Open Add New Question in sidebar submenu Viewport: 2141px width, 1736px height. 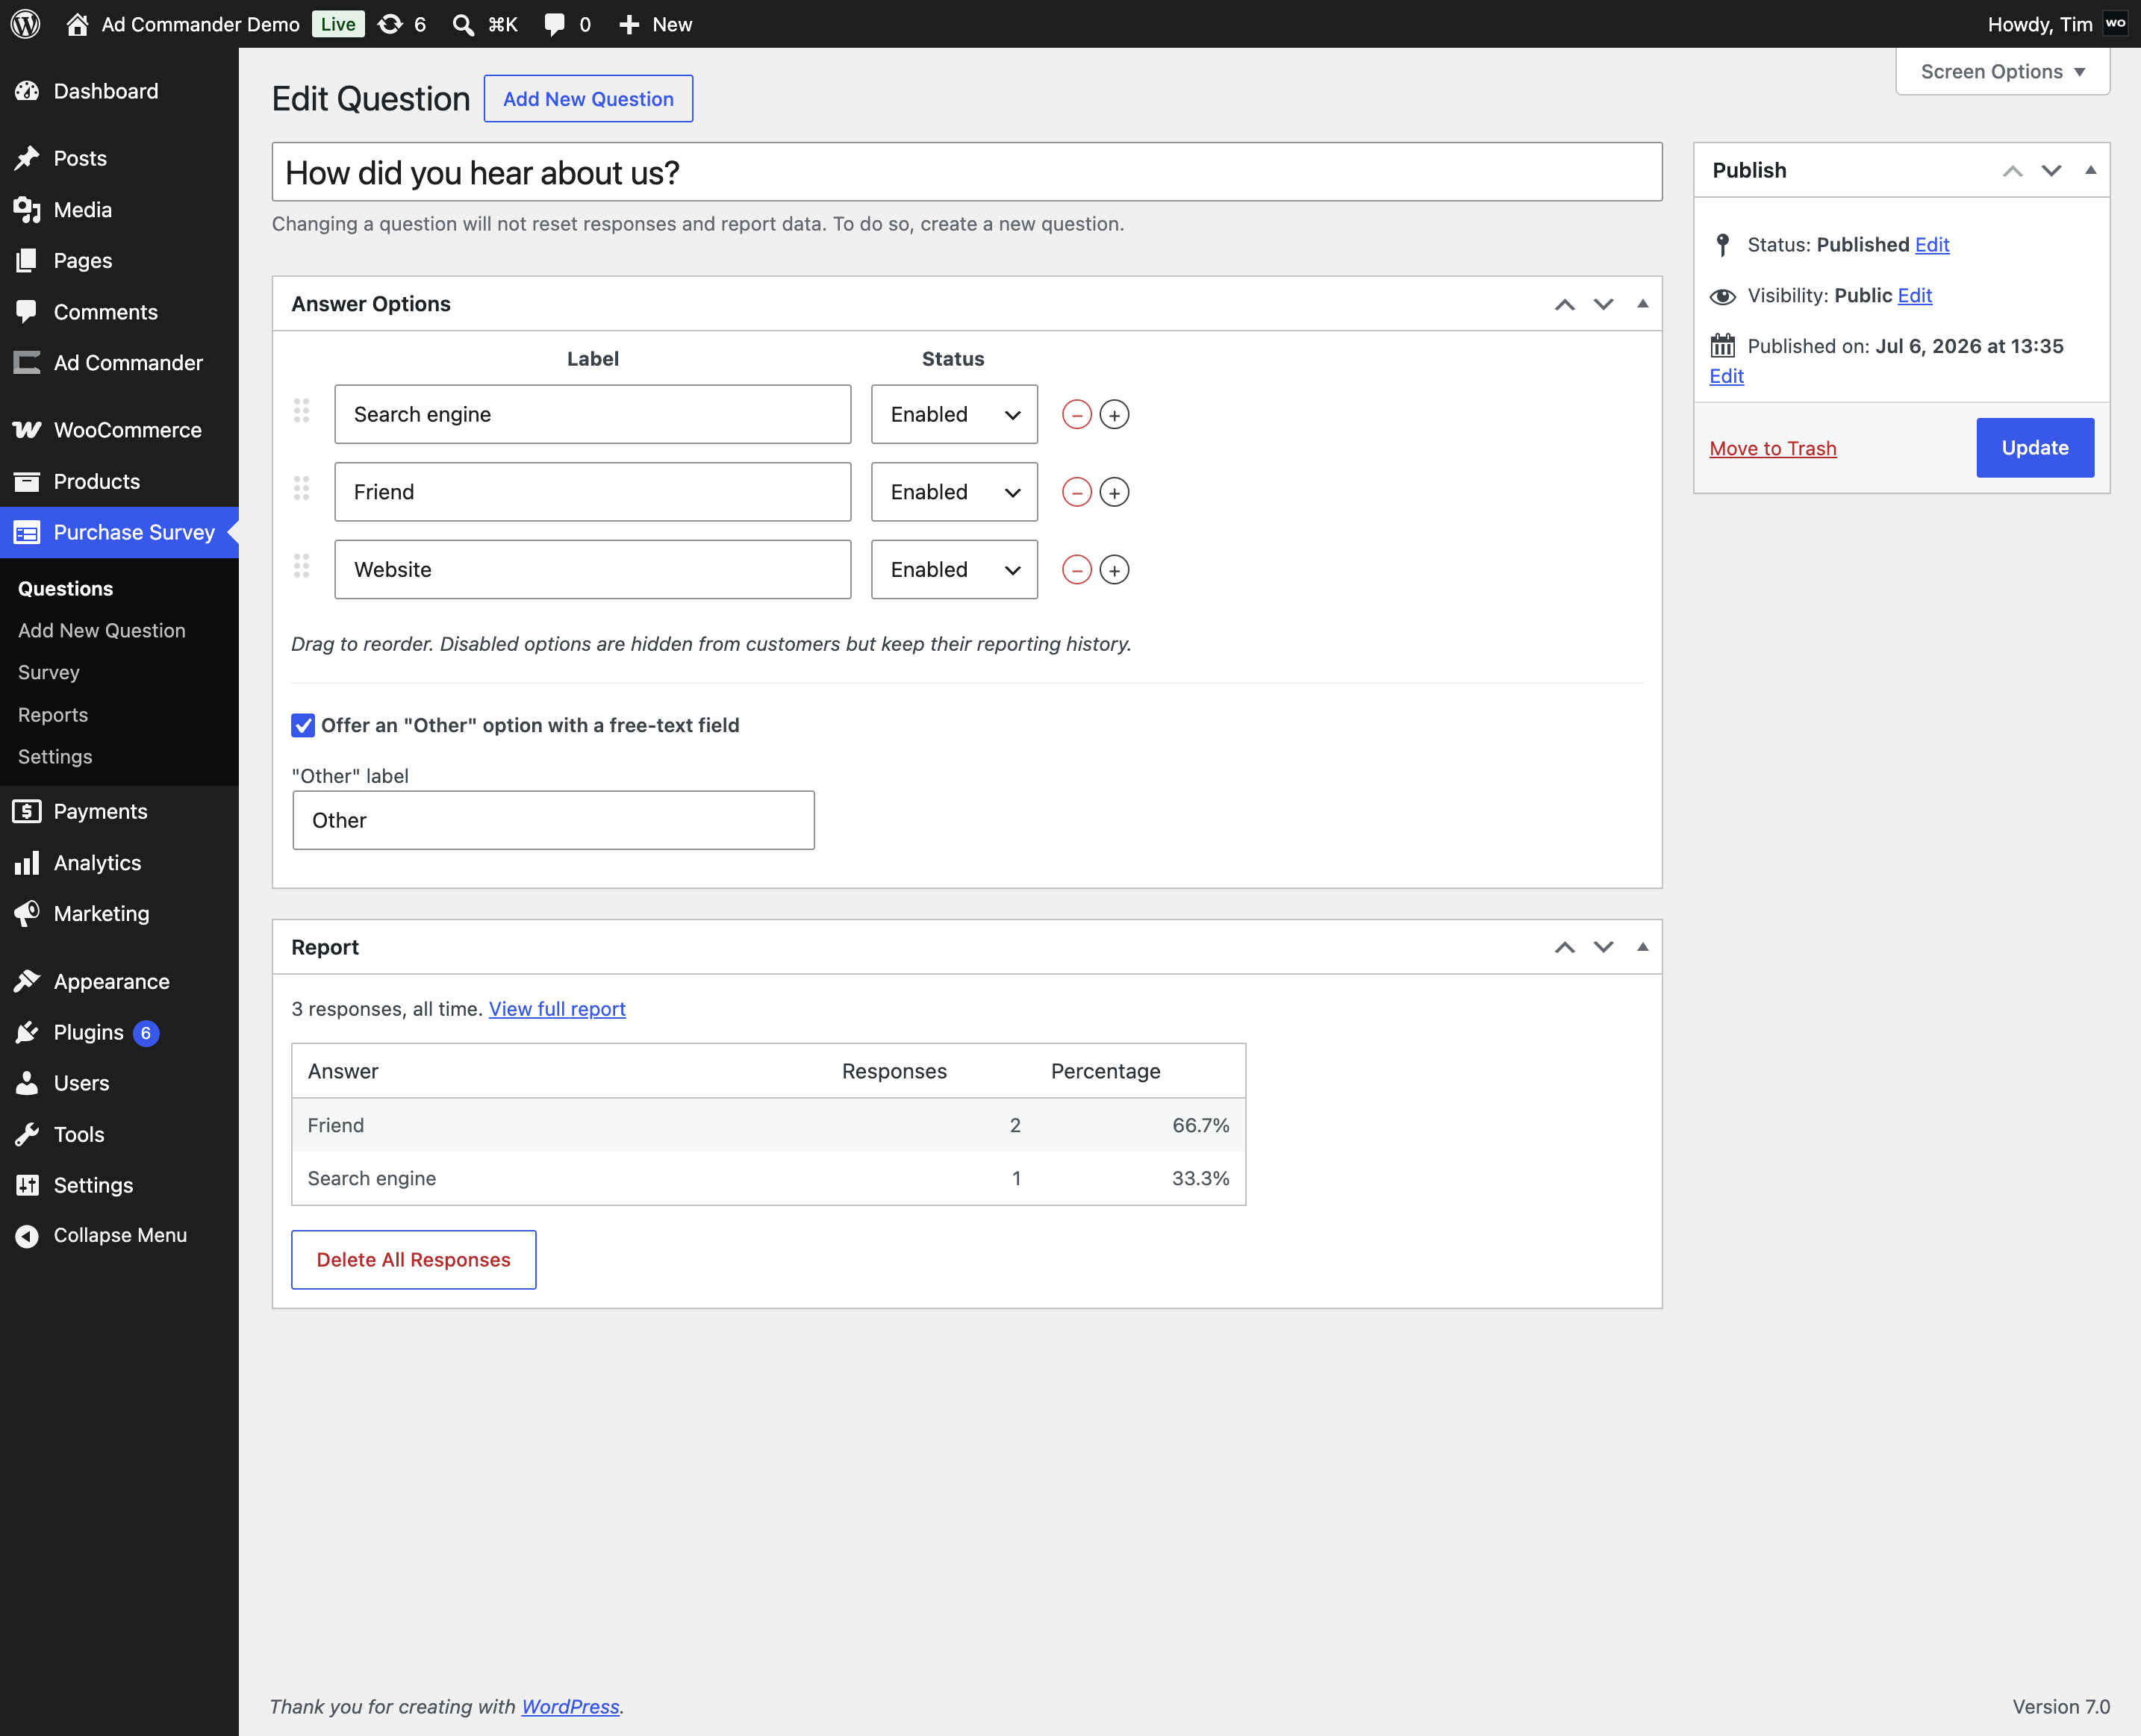(102, 630)
